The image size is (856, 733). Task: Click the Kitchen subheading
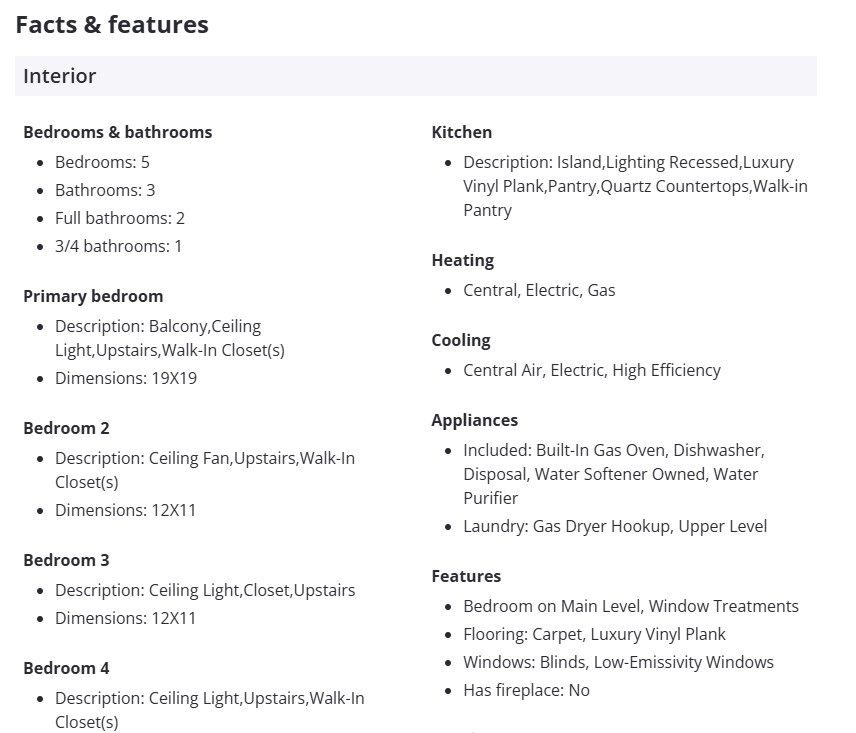(x=461, y=132)
